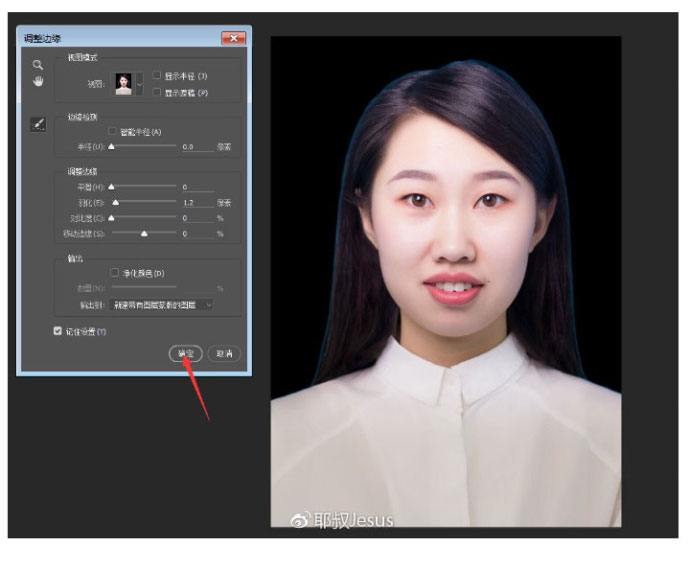The height and width of the screenshot is (569, 690).
Task: Click the view mode preview thumbnail
Action: [124, 84]
